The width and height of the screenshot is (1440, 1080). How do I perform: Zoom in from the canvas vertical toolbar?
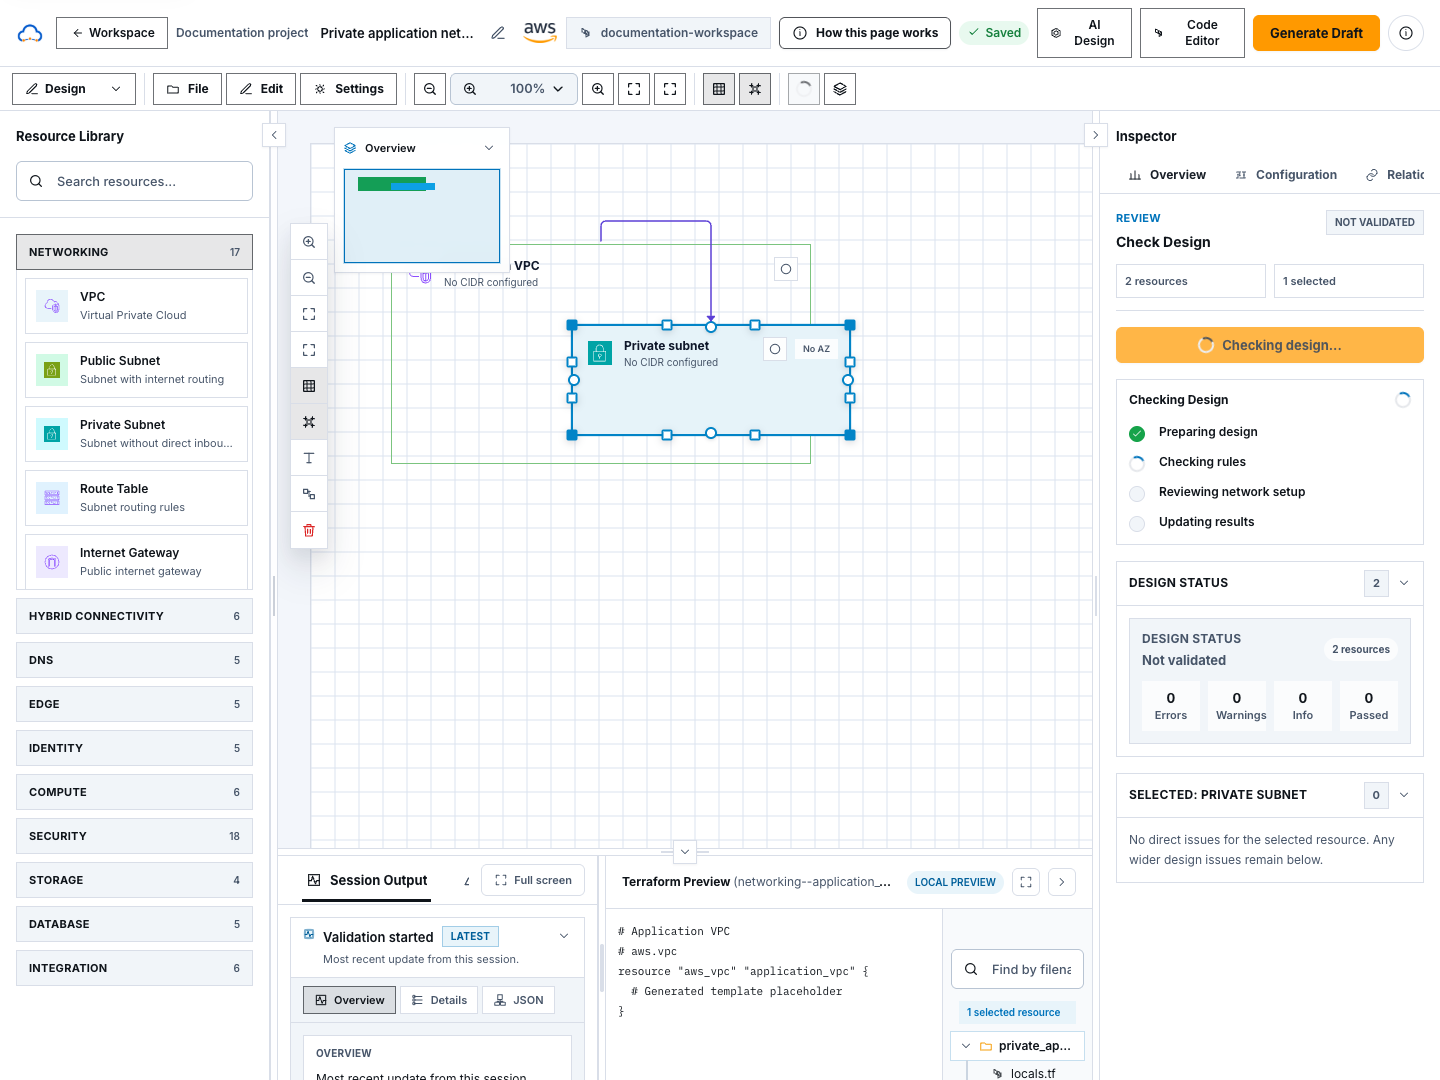(x=309, y=242)
